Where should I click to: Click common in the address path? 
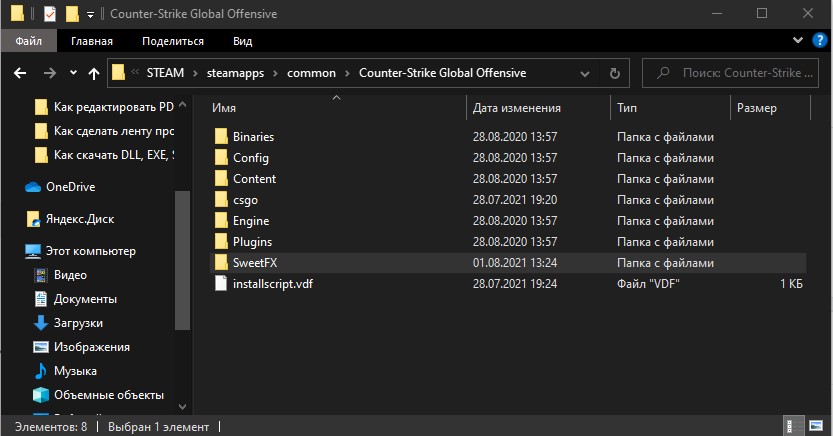click(311, 73)
